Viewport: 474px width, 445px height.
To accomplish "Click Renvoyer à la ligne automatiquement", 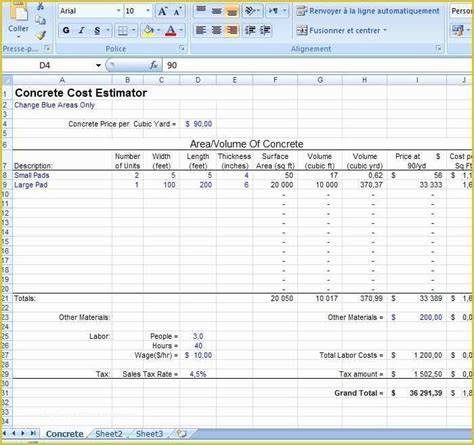I will point(368,11).
